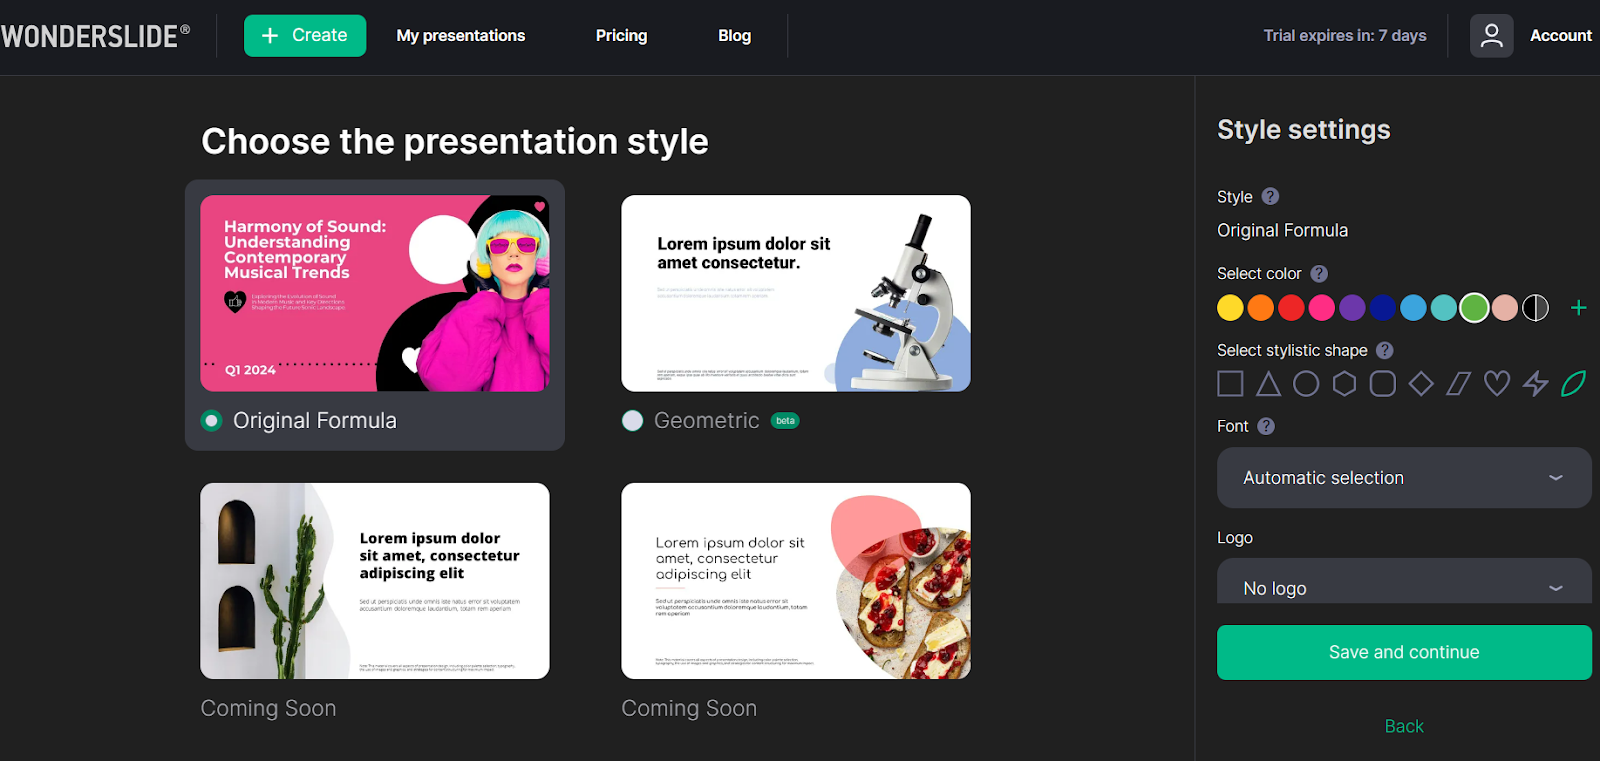Select the diamond stylistic shape

[x=1421, y=384]
